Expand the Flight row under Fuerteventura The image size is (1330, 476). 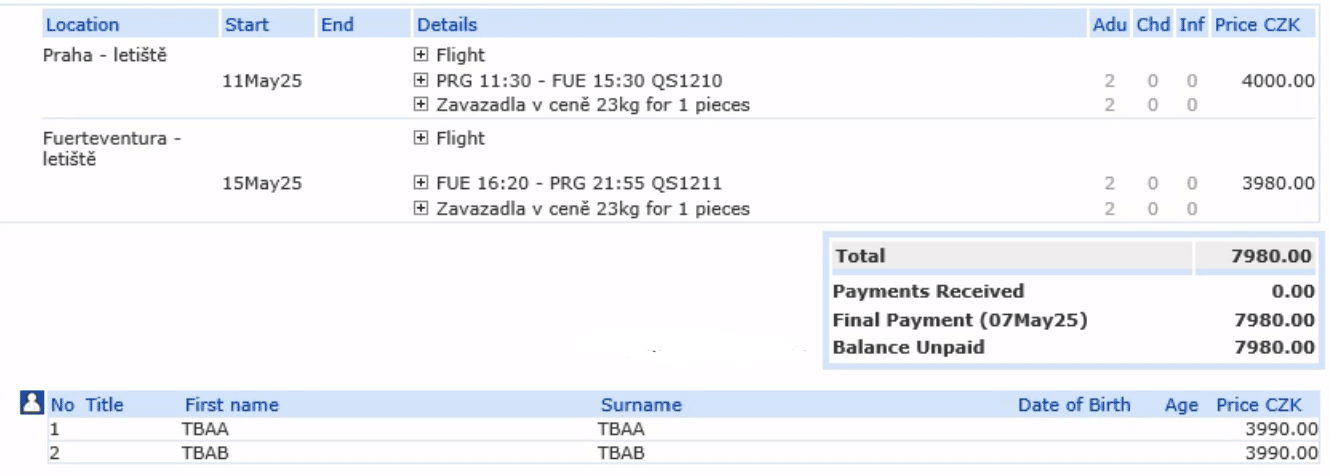(x=421, y=138)
